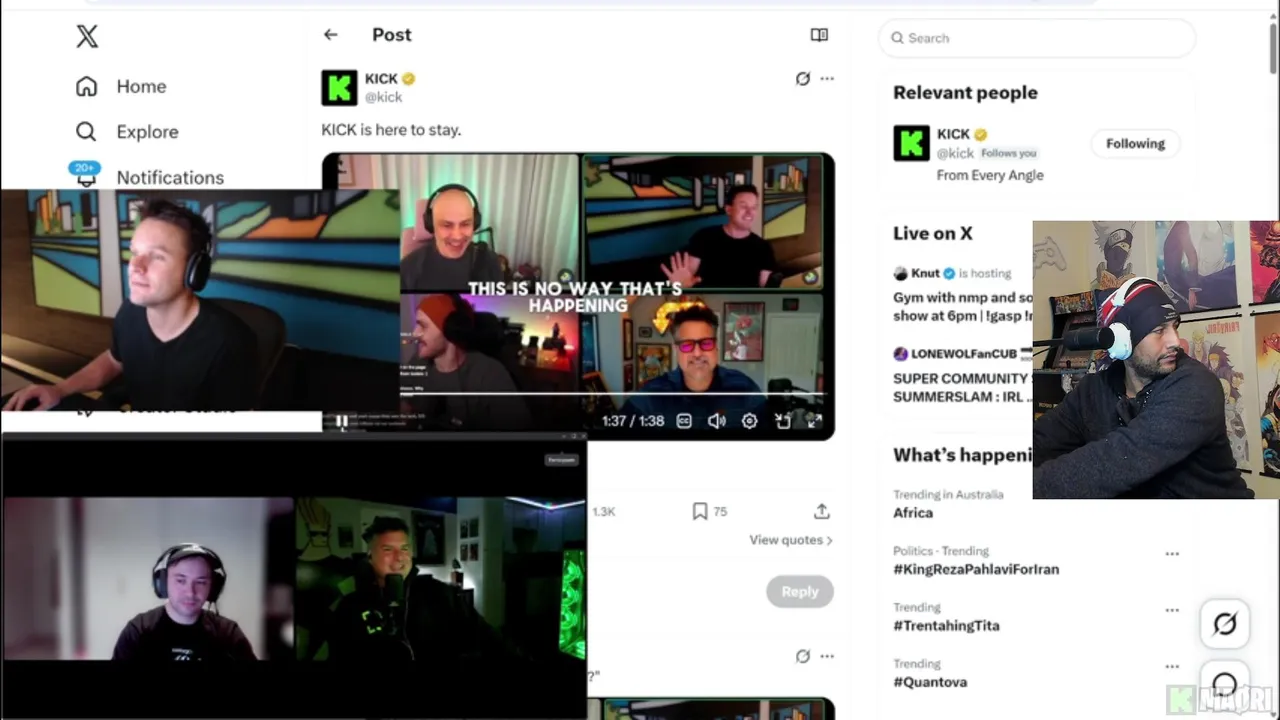Open the video settings gear
Screen dimensions: 1280x720
(x=749, y=421)
